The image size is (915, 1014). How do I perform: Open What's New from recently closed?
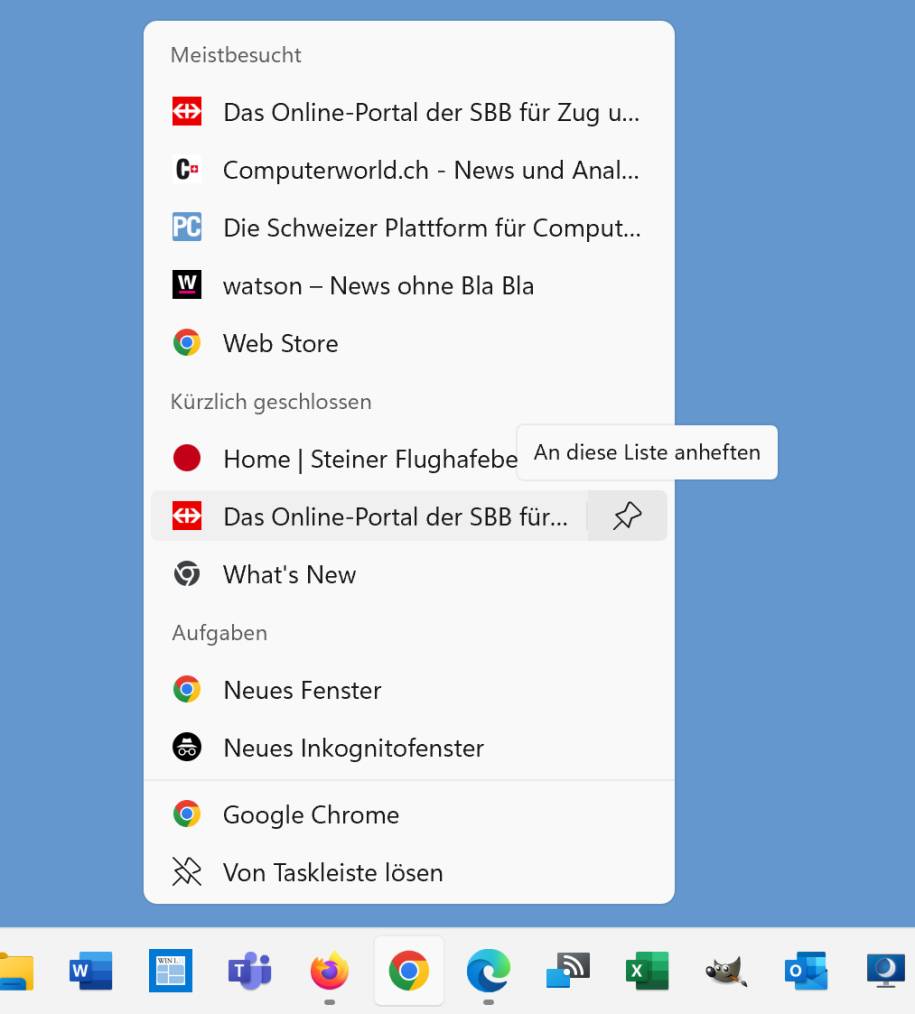coord(289,575)
